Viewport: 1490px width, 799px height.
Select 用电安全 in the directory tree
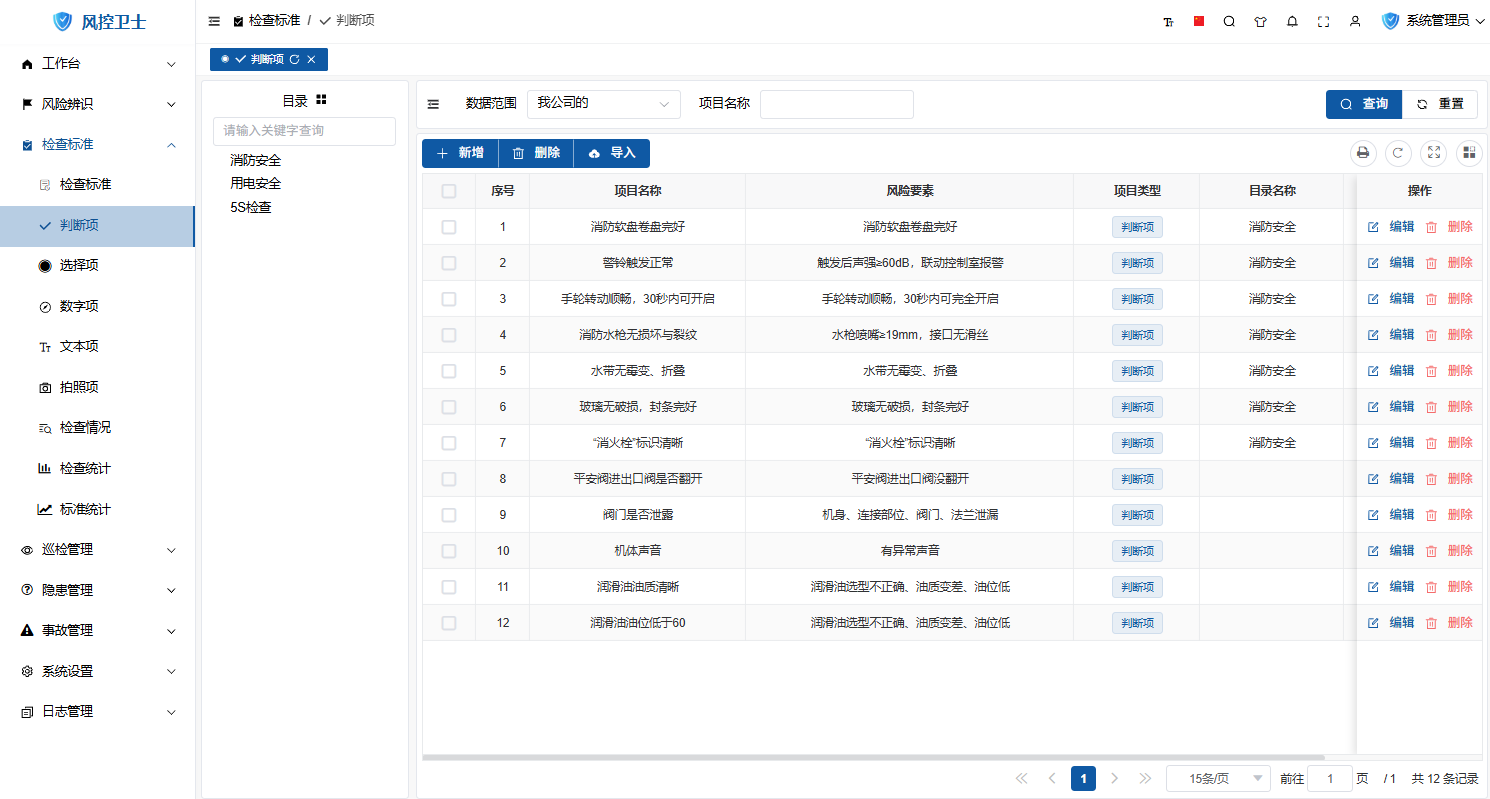(256, 184)
